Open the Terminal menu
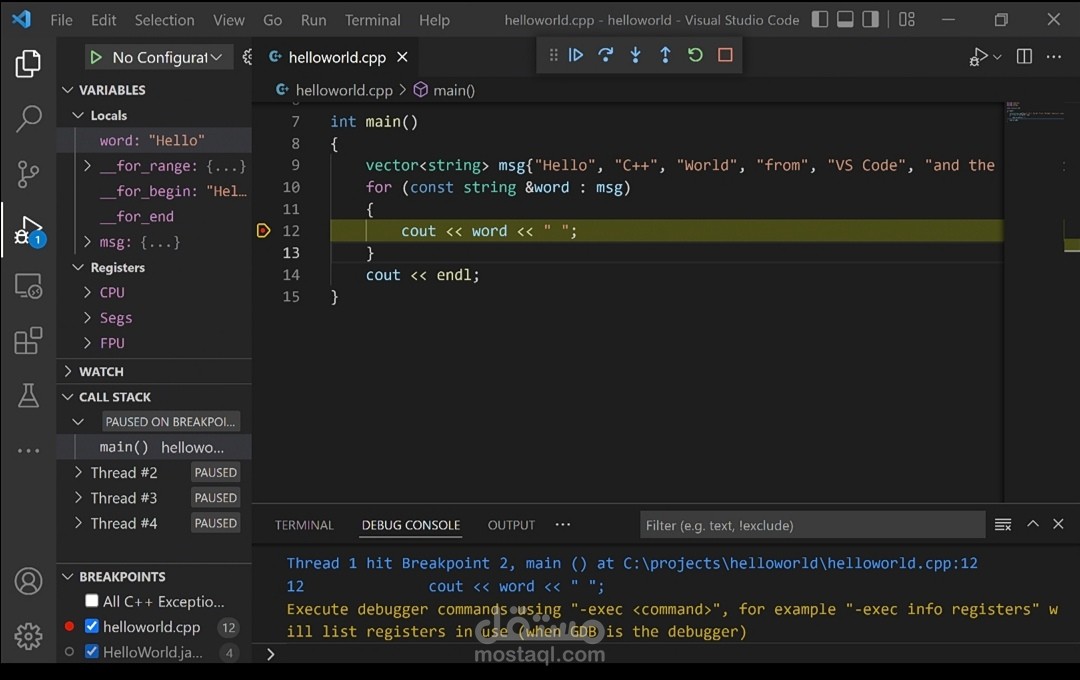The height and width of the screenshot is (680, 1080). 373,20
